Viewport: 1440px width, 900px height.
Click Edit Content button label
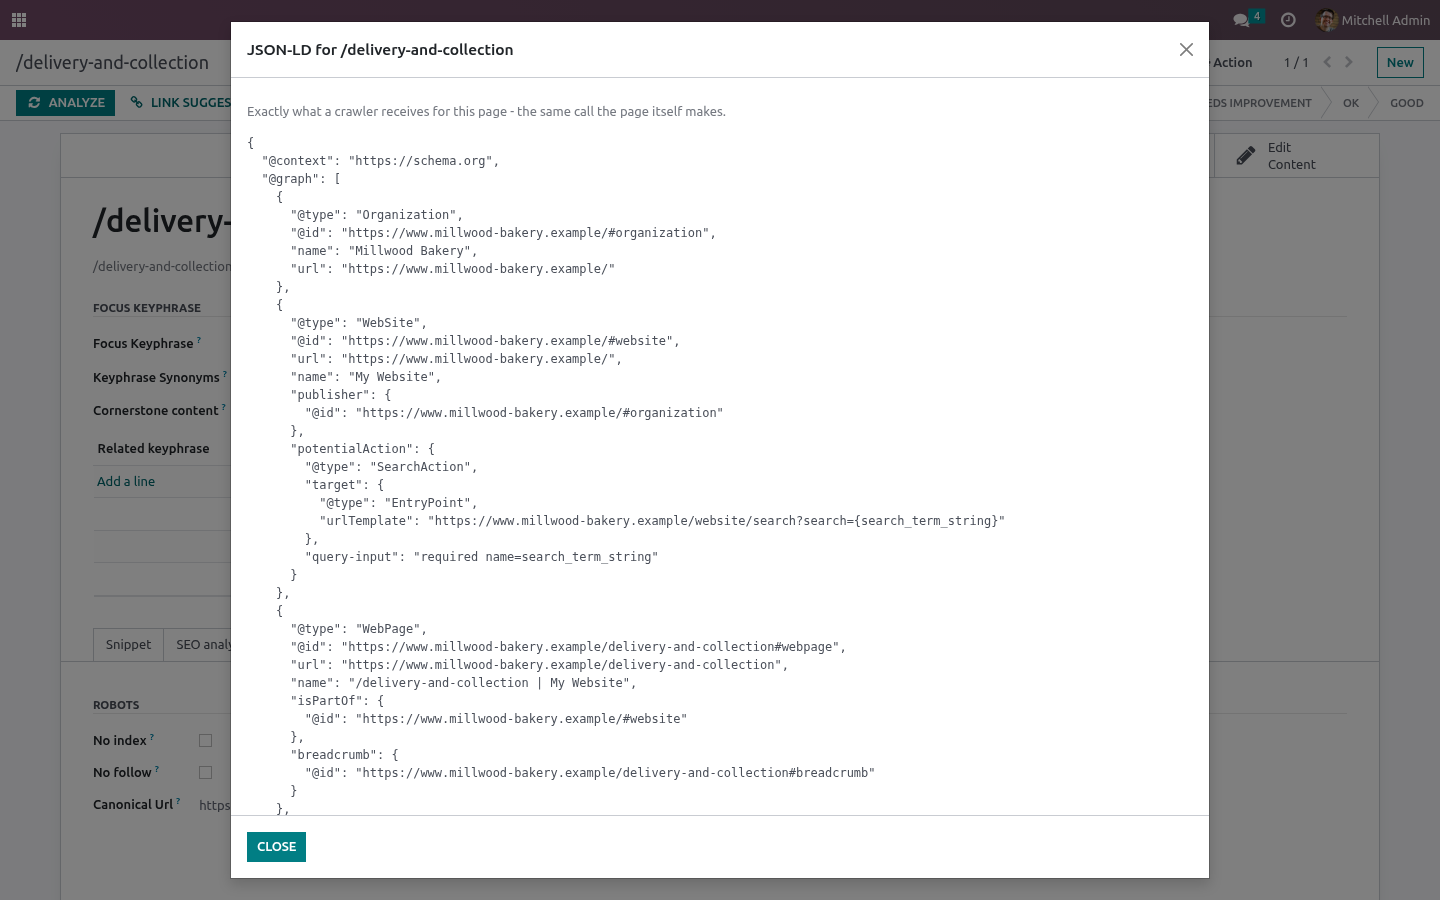(x=1291, y=156)
